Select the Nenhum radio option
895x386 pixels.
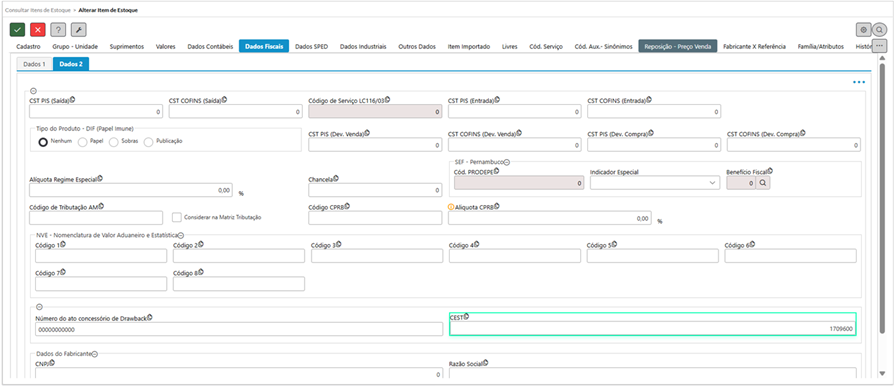tap(43, 142)
